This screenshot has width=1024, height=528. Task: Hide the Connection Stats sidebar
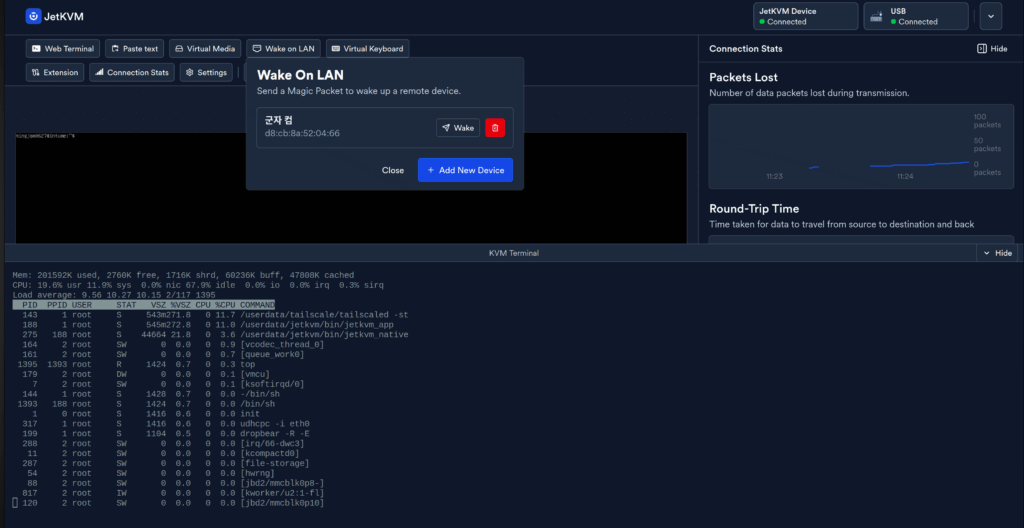[992, 48]
